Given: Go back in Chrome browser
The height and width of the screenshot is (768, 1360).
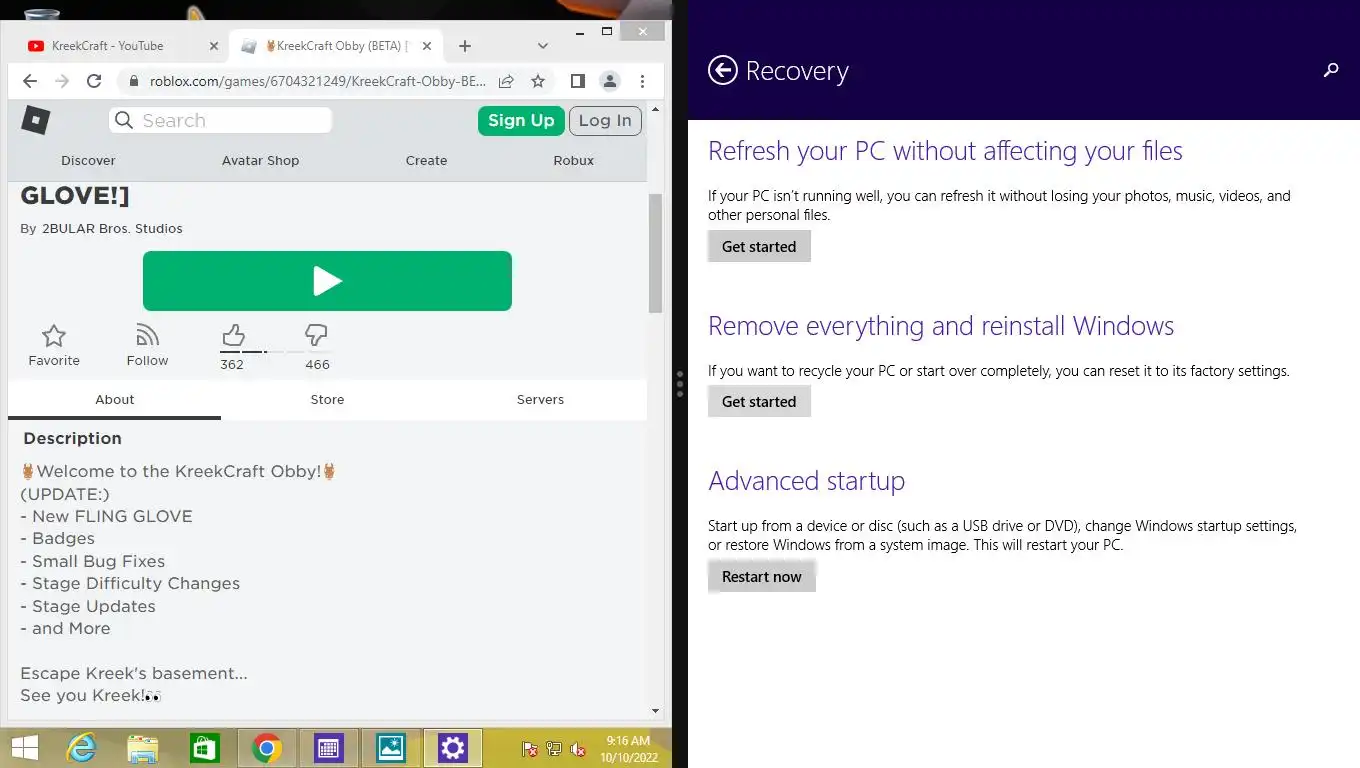Looking at the screenshot, I should [30, 81].
